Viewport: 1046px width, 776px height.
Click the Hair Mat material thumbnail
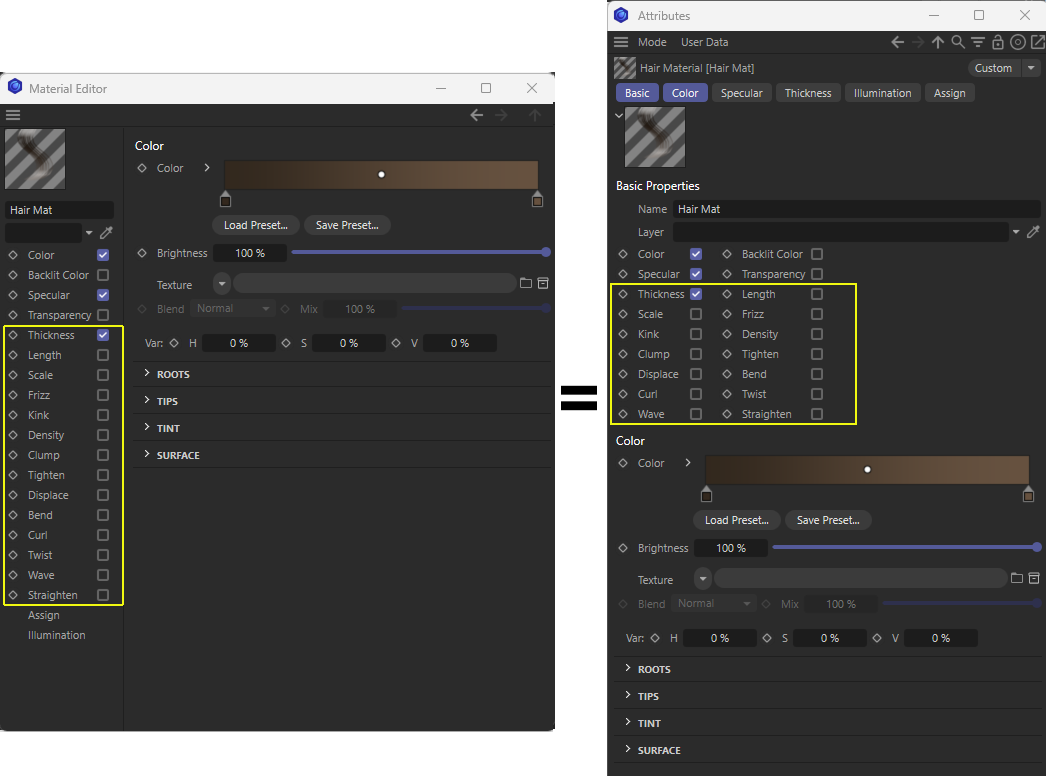click(34, 158)
